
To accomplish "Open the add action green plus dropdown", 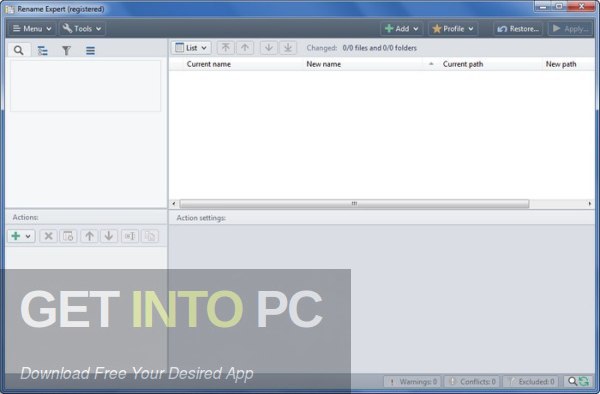I will click(21, 236).
